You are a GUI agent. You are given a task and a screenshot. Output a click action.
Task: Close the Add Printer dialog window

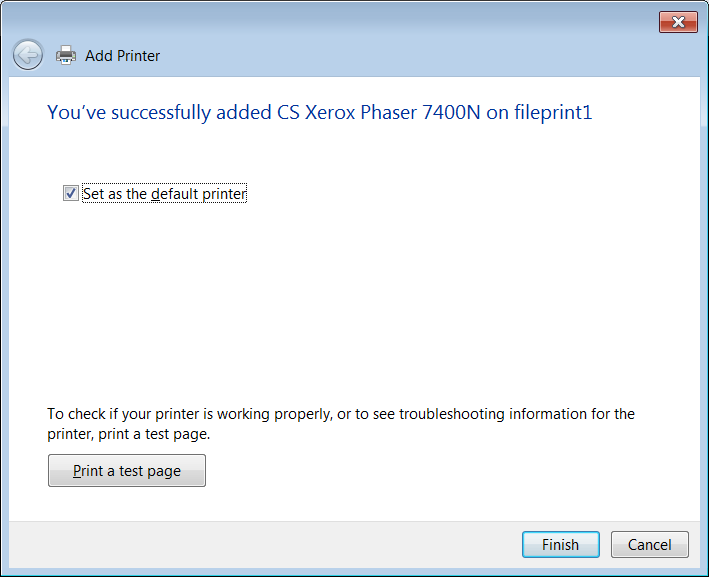tap(678, 22)
